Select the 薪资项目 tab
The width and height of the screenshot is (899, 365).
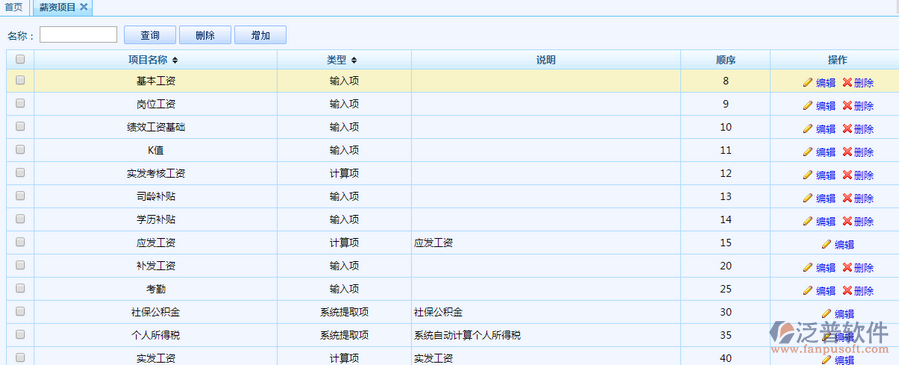point(56,7)
